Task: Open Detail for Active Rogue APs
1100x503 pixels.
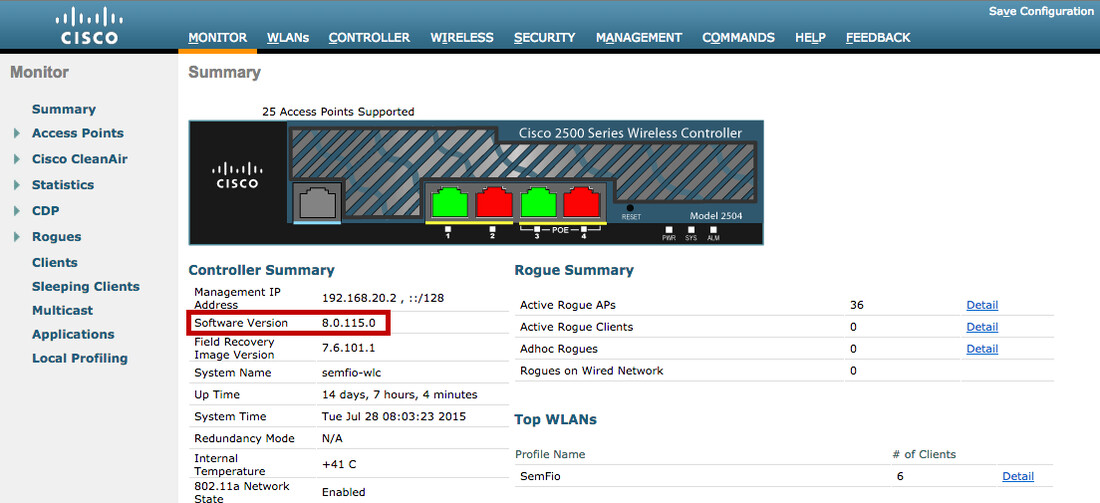Action: (x=982, y=305)
